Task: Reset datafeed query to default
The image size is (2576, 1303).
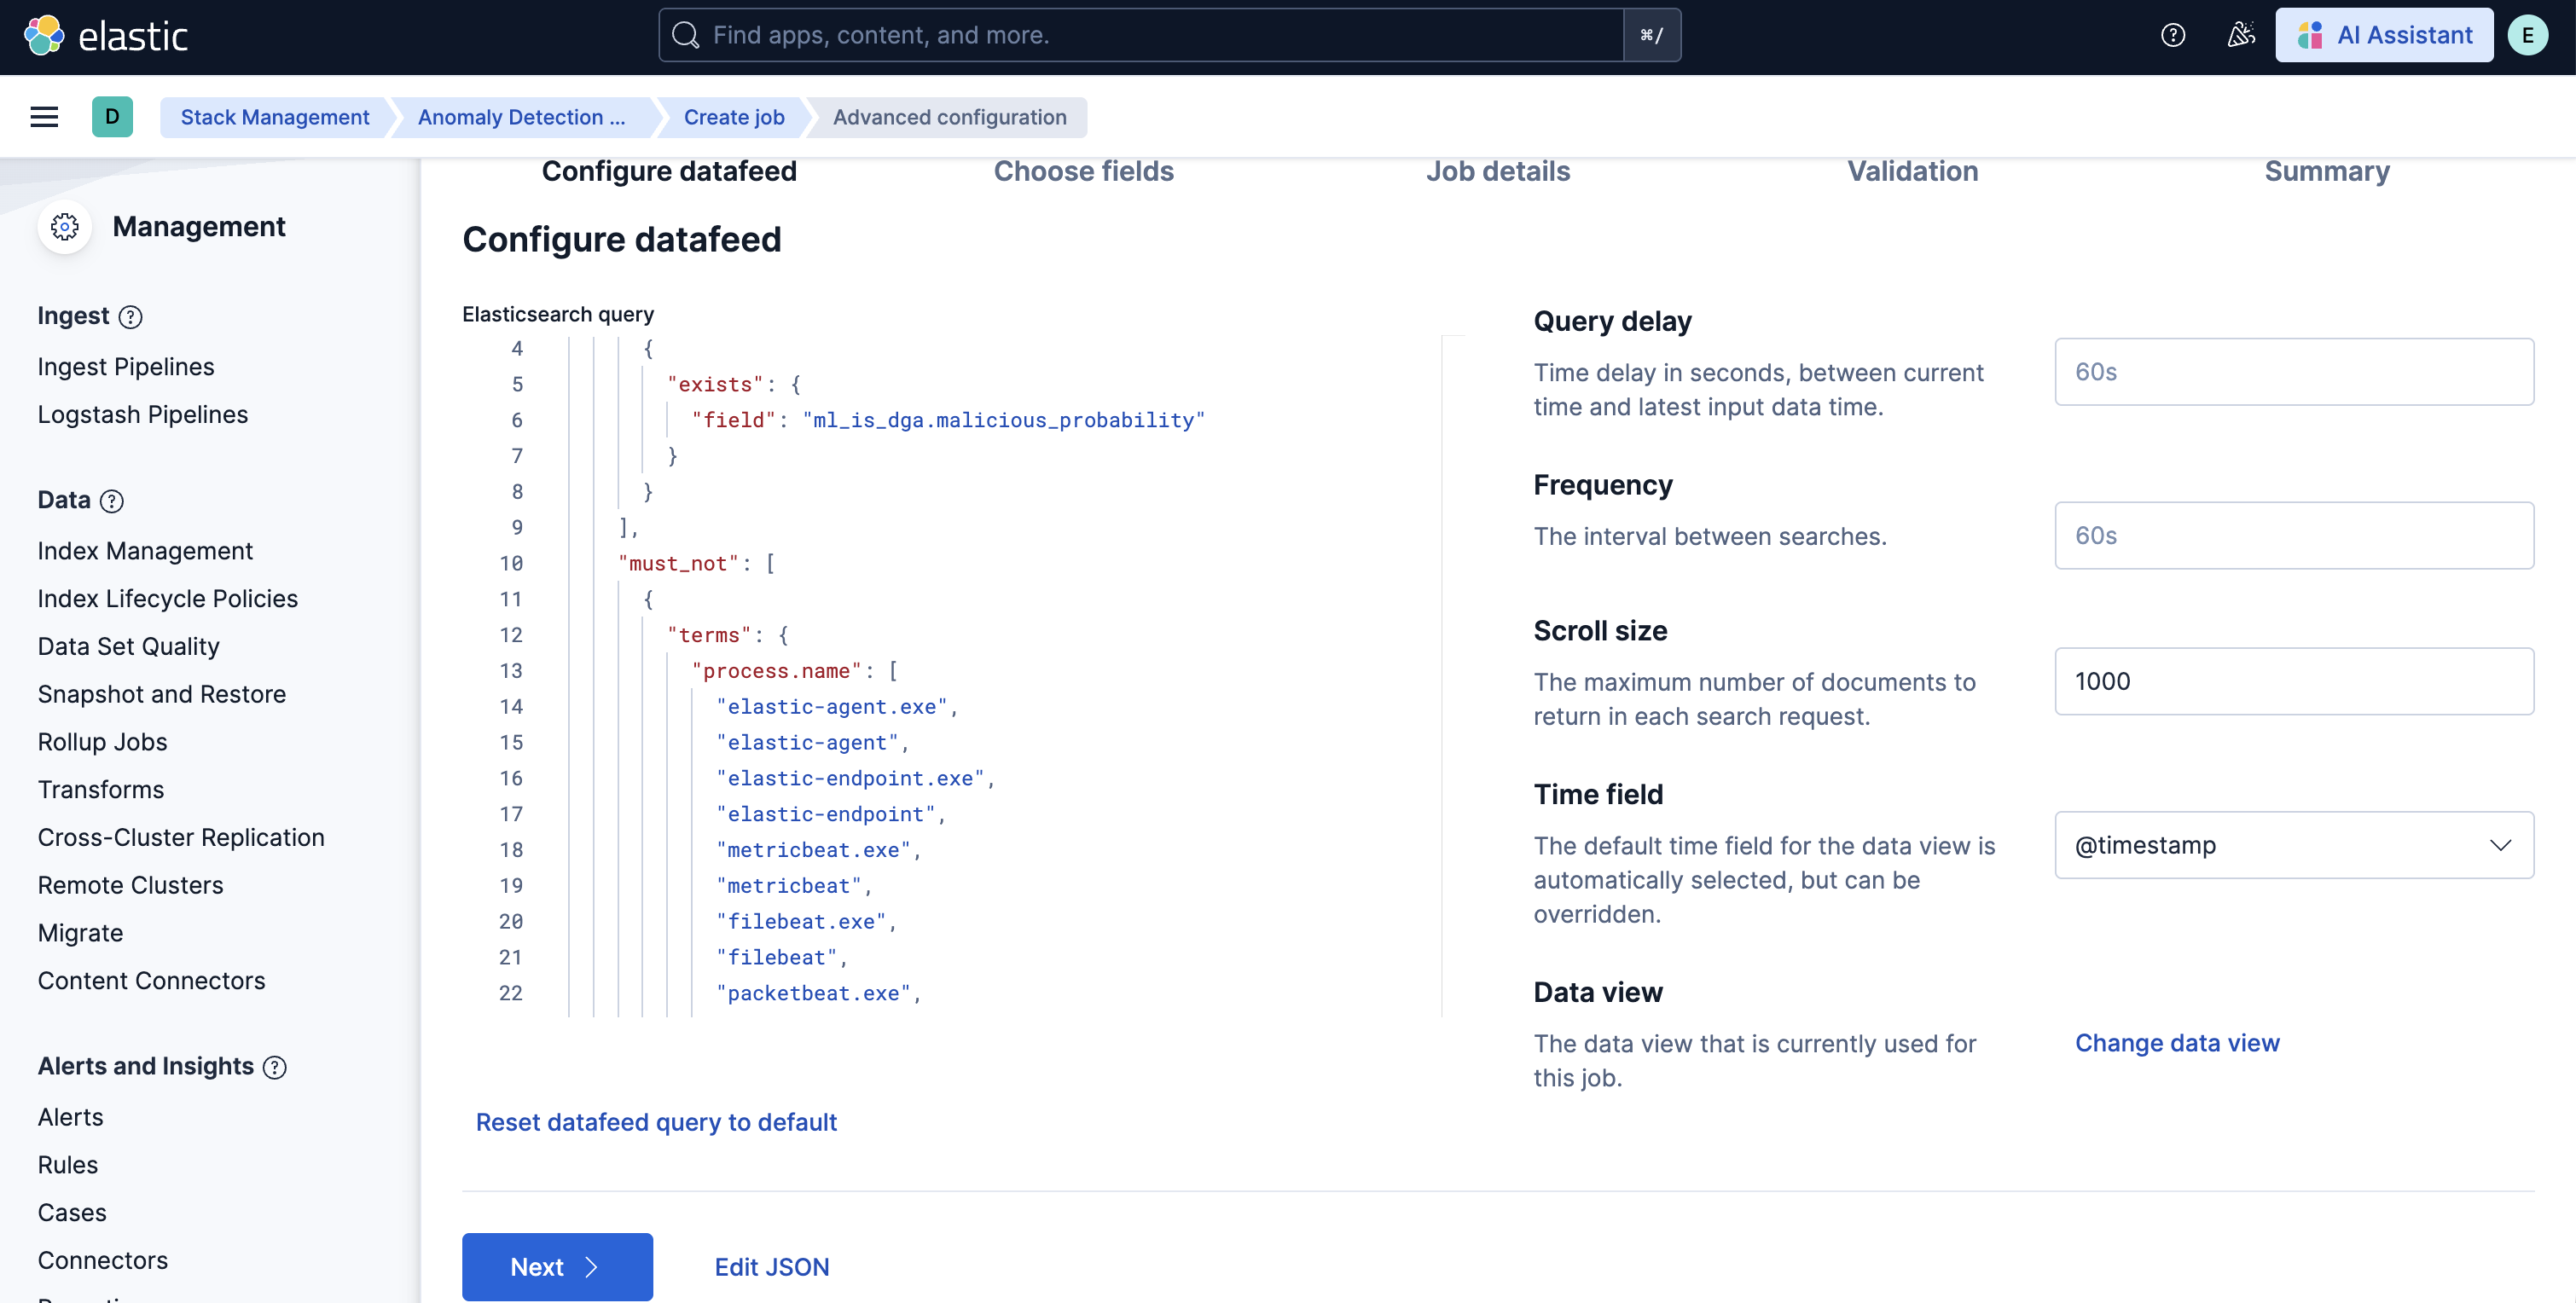Action: 656,1122
